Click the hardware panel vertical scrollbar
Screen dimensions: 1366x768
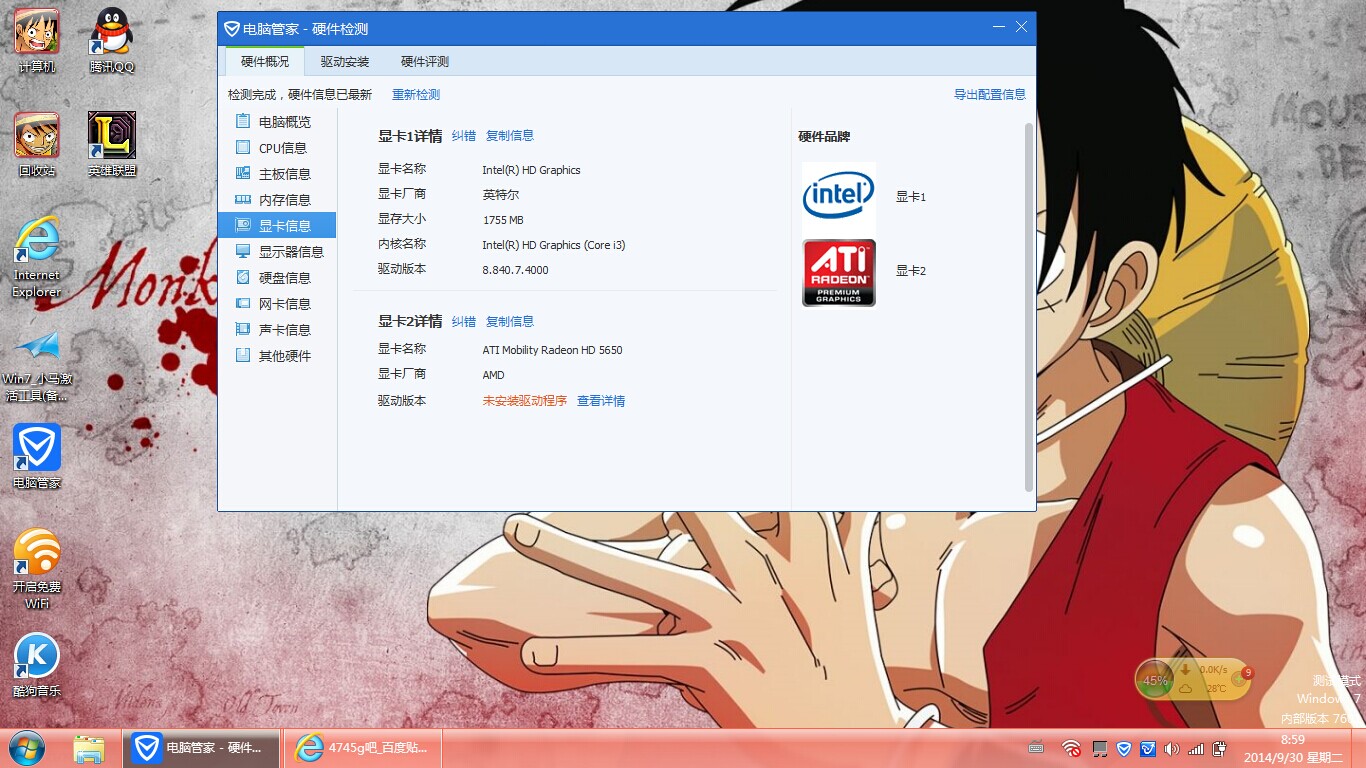coord(1029,307)
